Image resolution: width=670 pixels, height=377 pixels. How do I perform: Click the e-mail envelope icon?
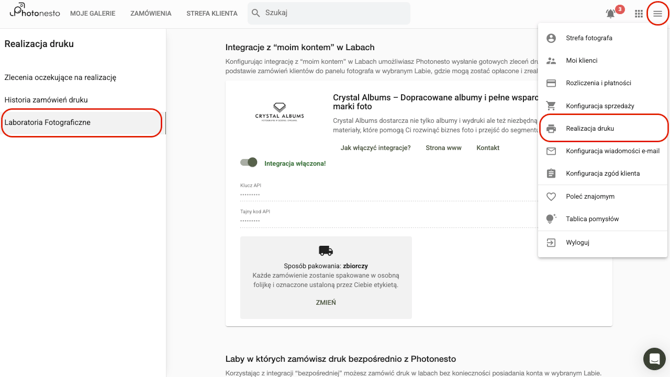(x=551, y=151)
